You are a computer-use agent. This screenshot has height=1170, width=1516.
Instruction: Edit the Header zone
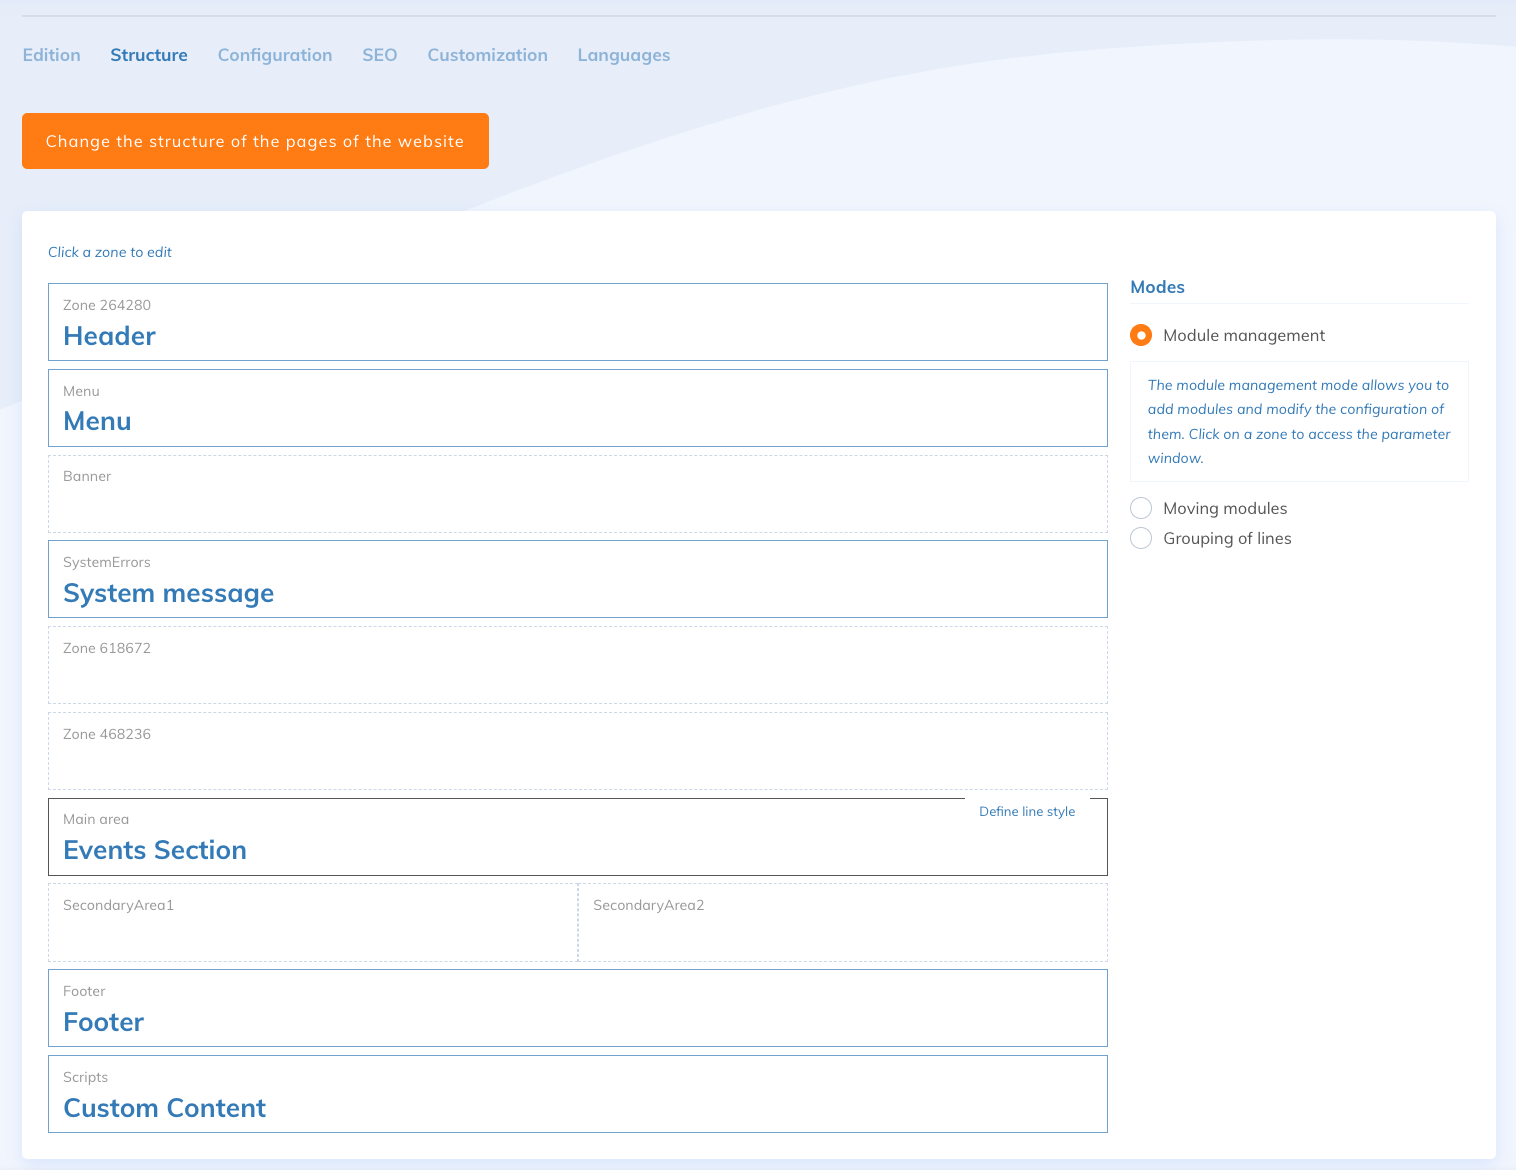point(577,322)
